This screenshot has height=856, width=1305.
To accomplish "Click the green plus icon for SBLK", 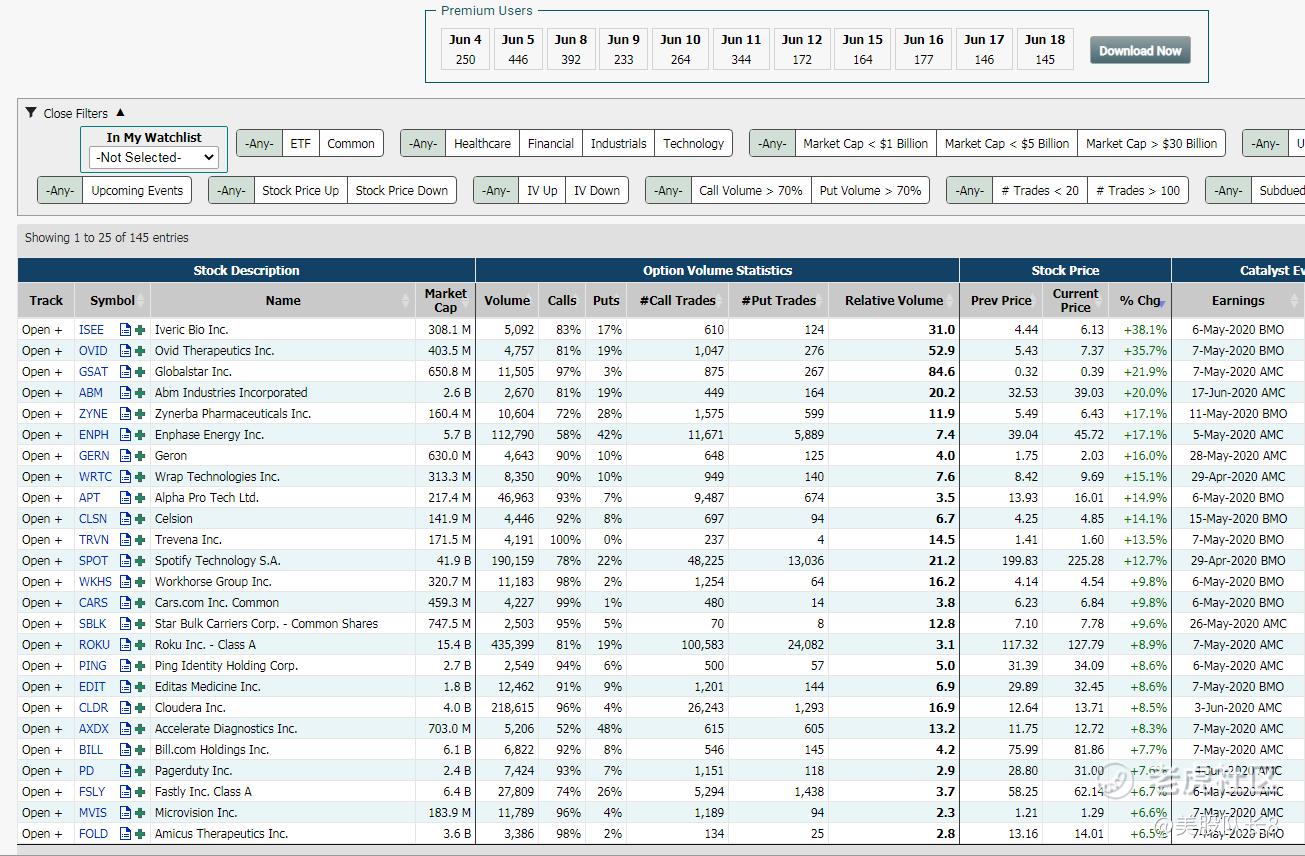I will pyautogui.click(x=140, y=624).
